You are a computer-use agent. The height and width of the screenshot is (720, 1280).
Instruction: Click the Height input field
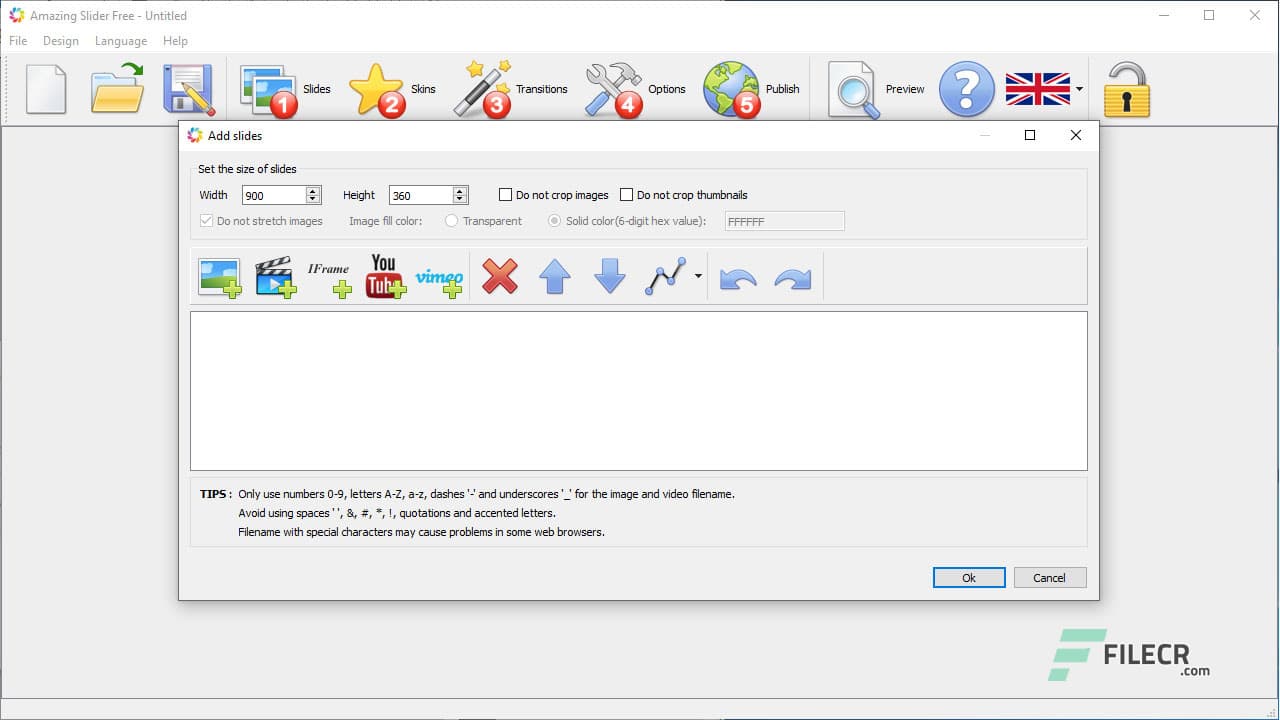click(x=420, y=196)
